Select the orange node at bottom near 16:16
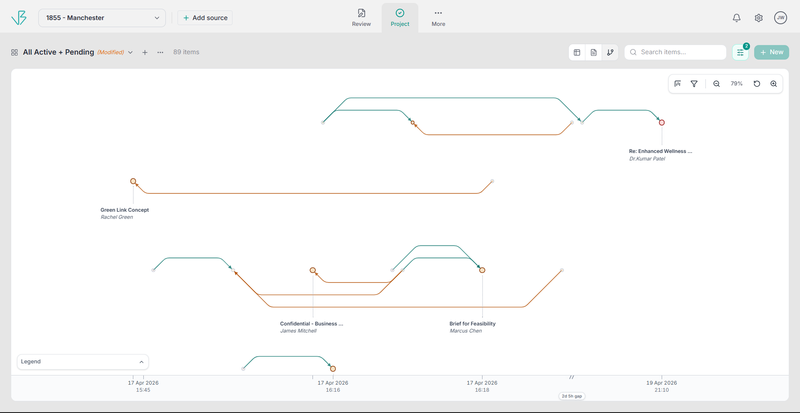The width and height of the screenshot is (800, 413). coord(333,369)
